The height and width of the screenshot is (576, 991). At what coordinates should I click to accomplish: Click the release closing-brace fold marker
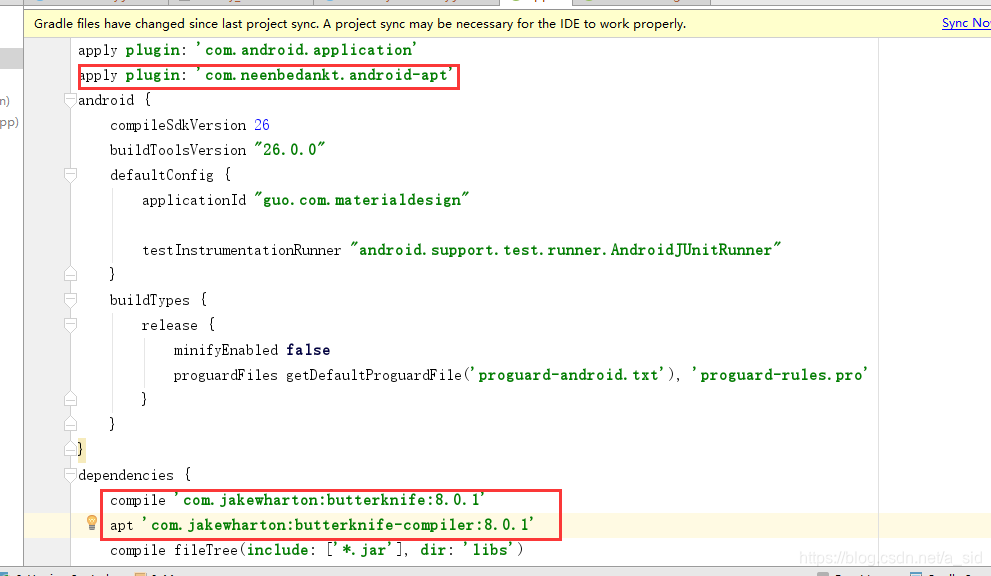click(70, 399)
